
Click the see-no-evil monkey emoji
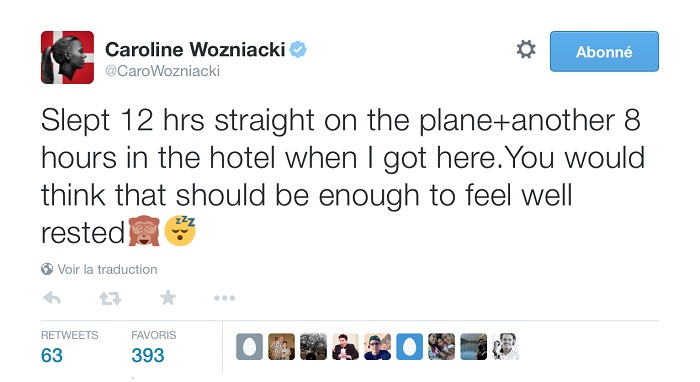(144, 231)
